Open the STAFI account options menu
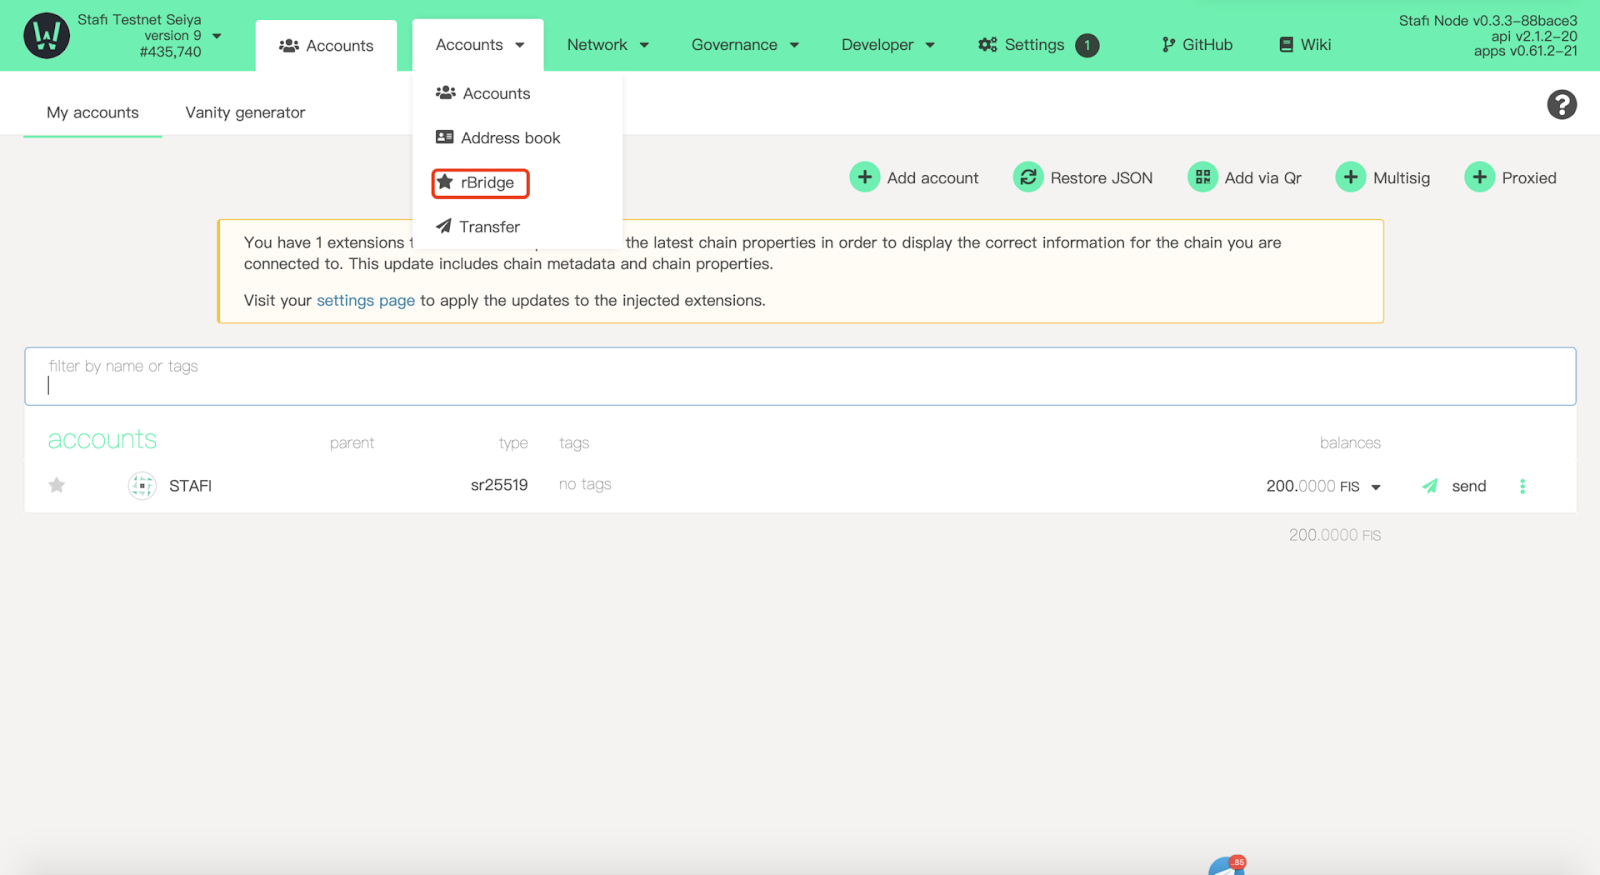The image size is (1600, 875). coord(1523,486)
